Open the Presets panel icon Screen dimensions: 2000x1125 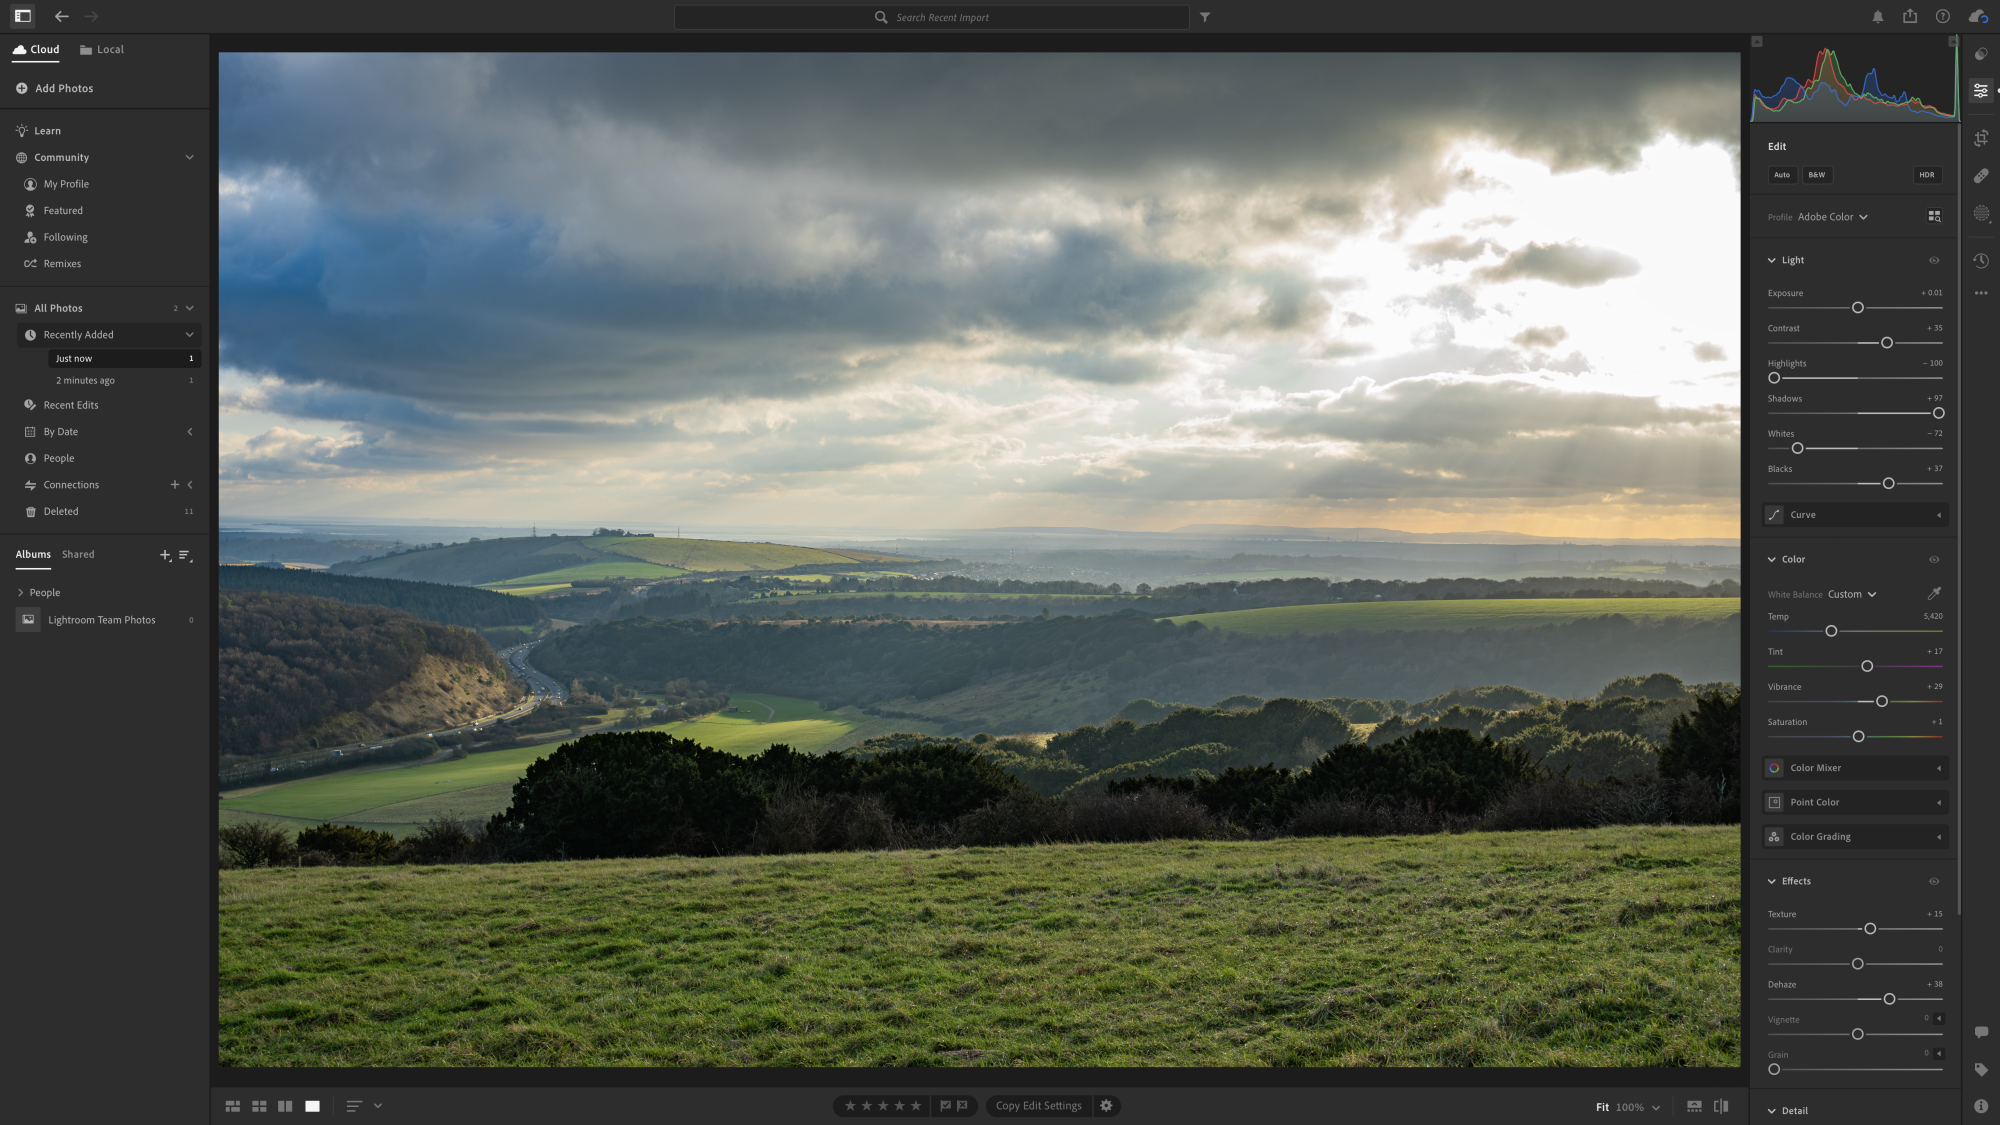coord(1980,54)
